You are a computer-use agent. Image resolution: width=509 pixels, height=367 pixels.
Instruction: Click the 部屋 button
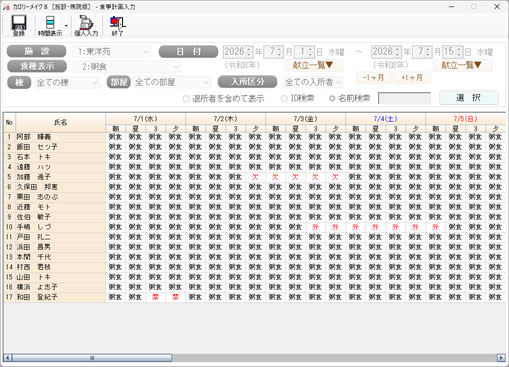[x=118, y=82]
